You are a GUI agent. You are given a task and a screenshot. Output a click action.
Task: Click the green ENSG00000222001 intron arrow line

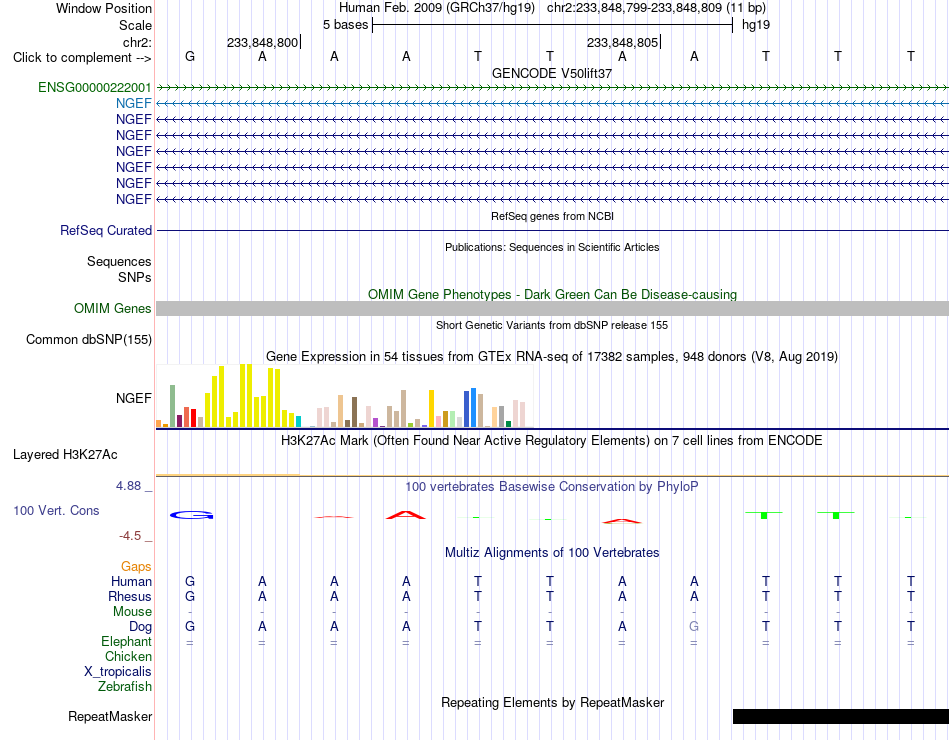(x=552, y=87)
